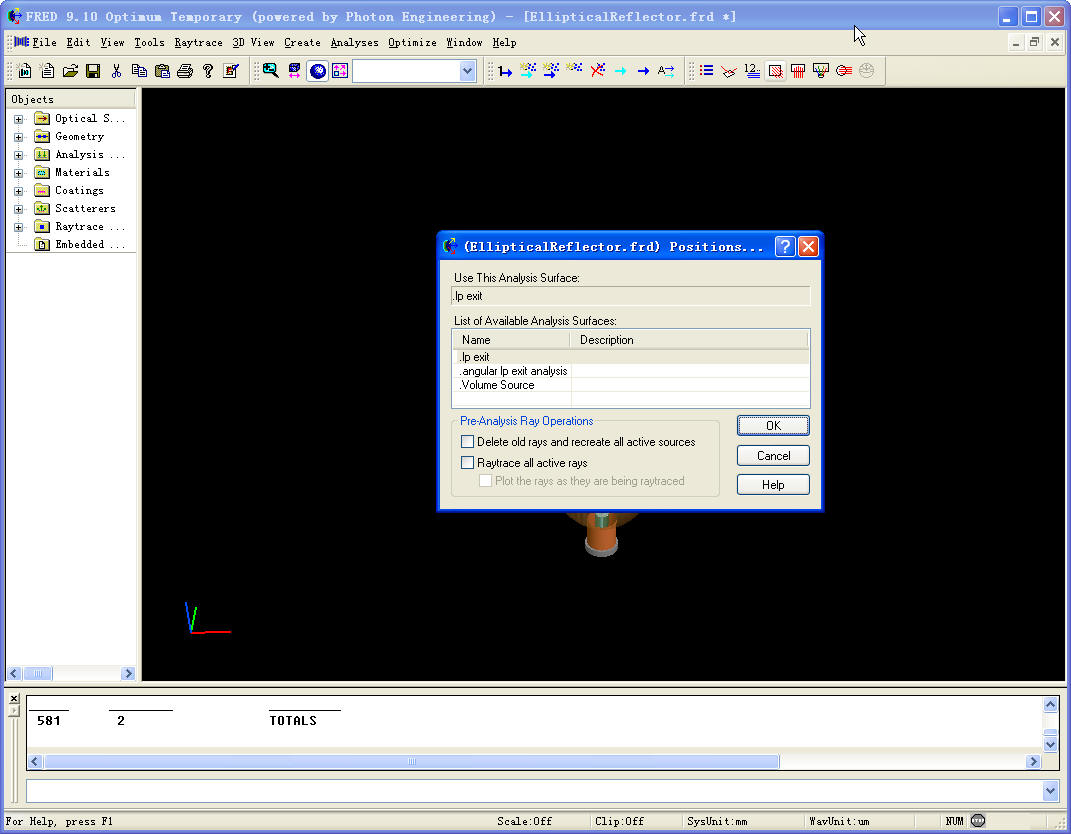The image size is (1071, 834).
Task: Open the command input history dropdown arrow
Action: point(1051,791)
